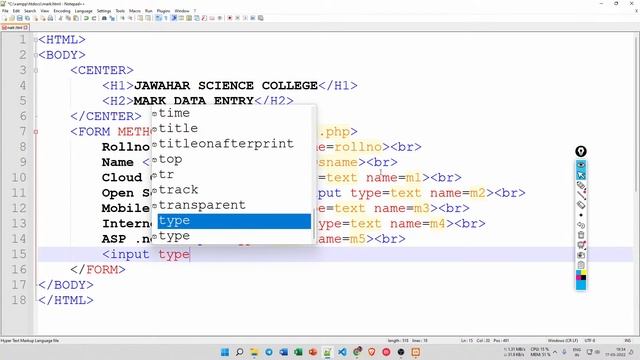
Task: Show hidden system tray icons chevron
Action: coord(555,352)
